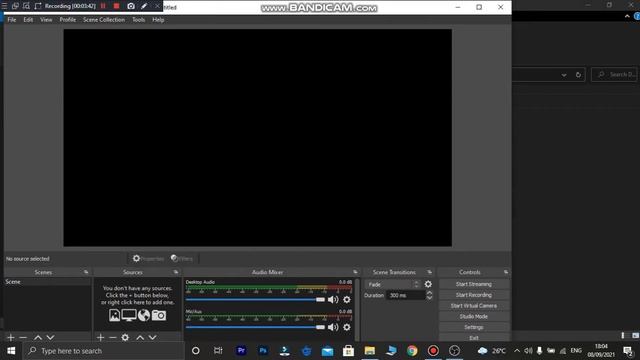Move the source up in the Sources list

point(140,338)
